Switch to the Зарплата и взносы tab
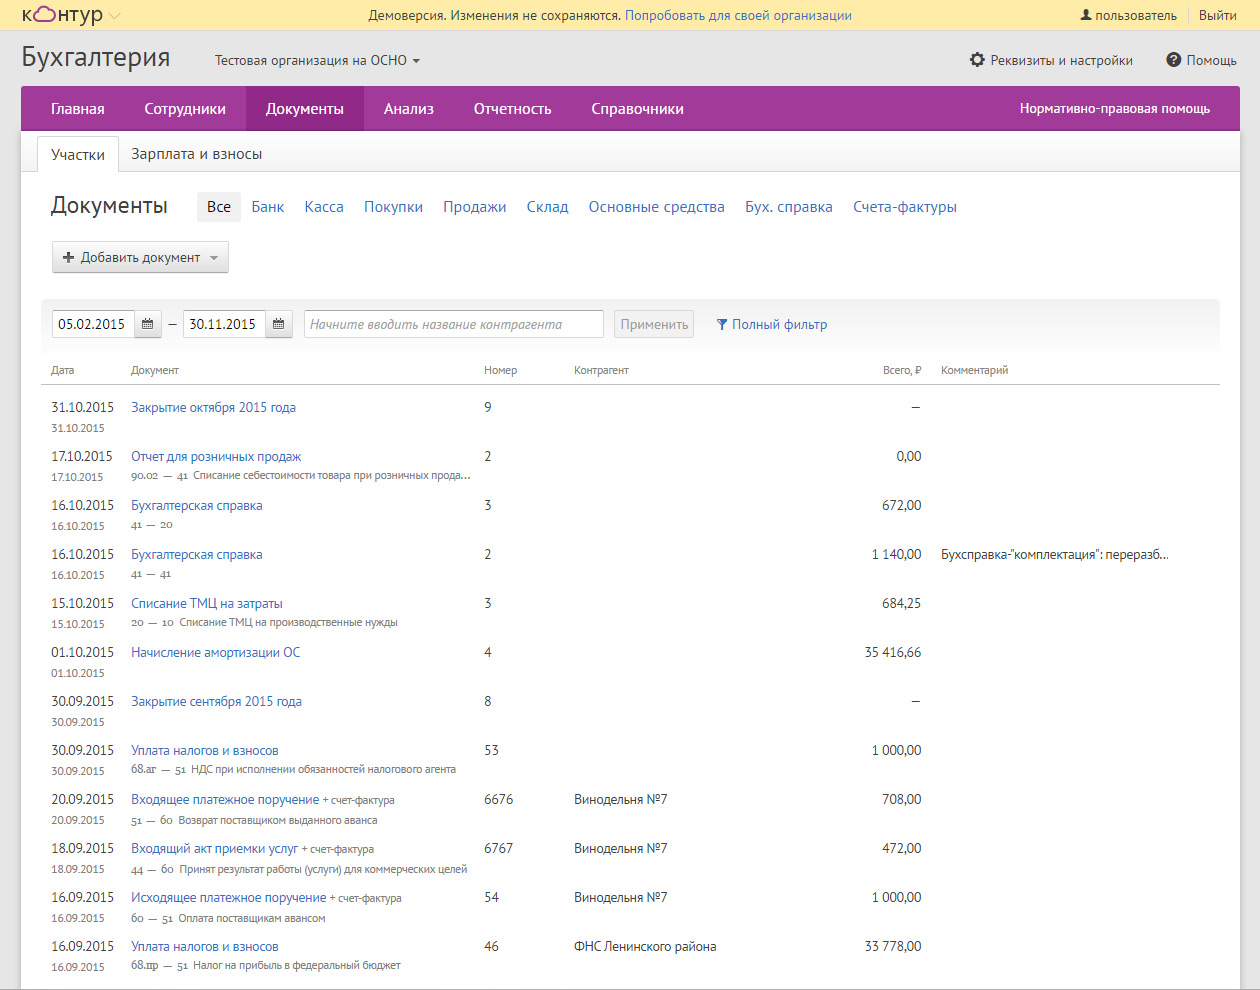 click(x=196, y=154)
